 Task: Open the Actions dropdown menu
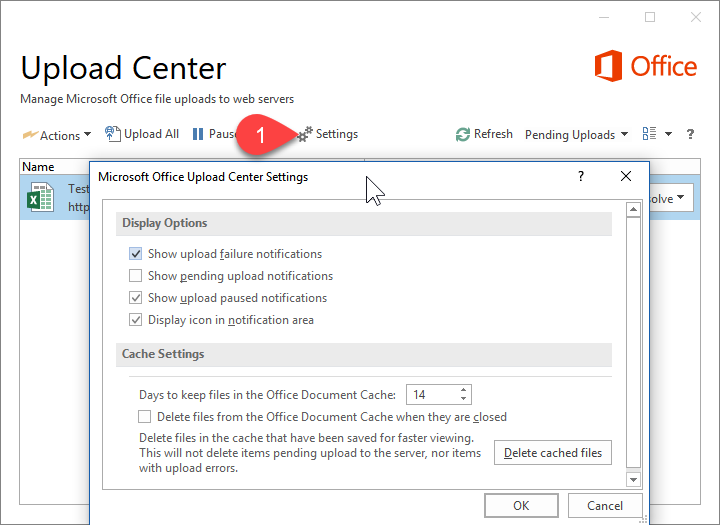[57, 135]
